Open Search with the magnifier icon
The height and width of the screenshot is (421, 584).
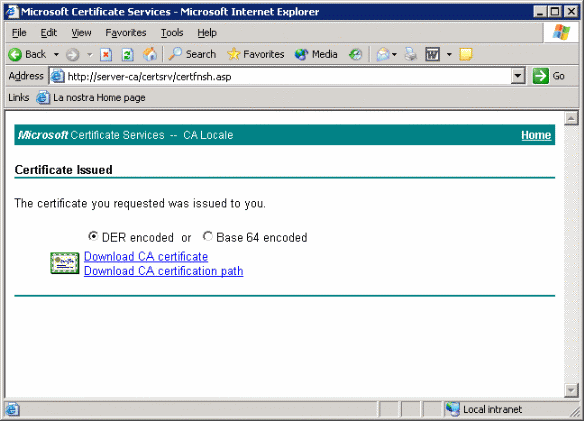[x=175, y=54]
